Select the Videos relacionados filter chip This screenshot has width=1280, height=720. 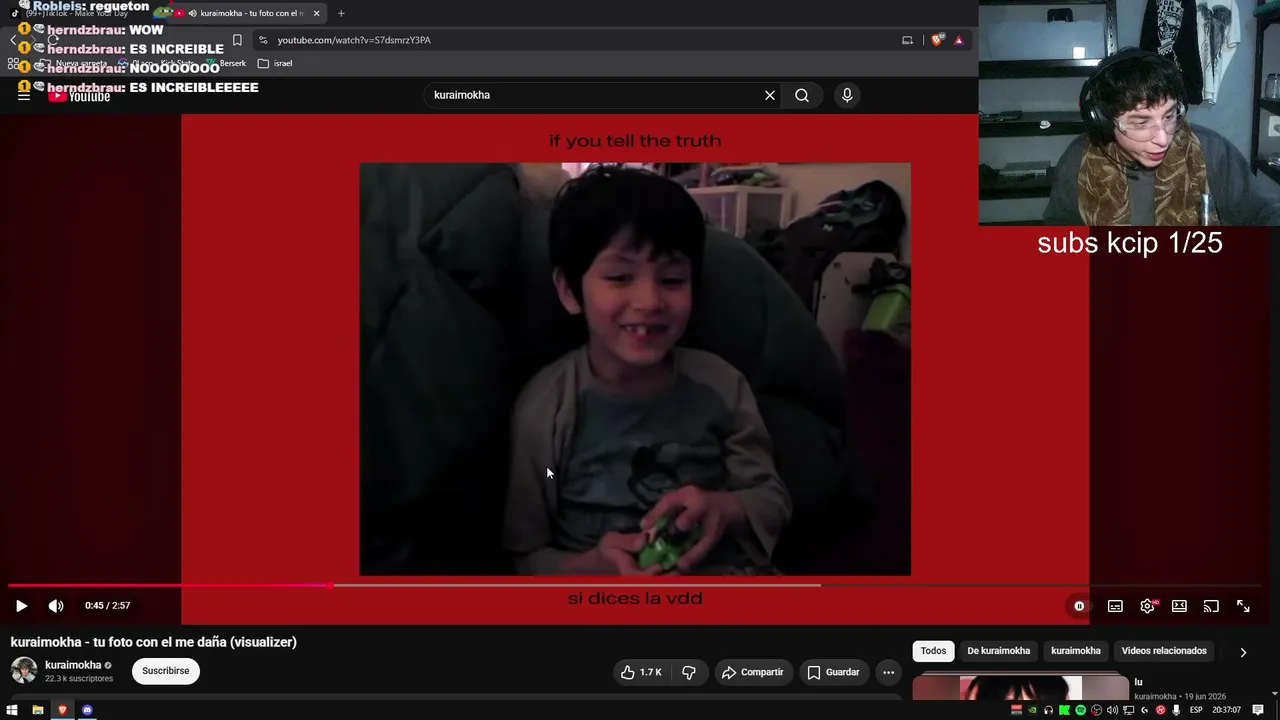(x=1164, y=651)
